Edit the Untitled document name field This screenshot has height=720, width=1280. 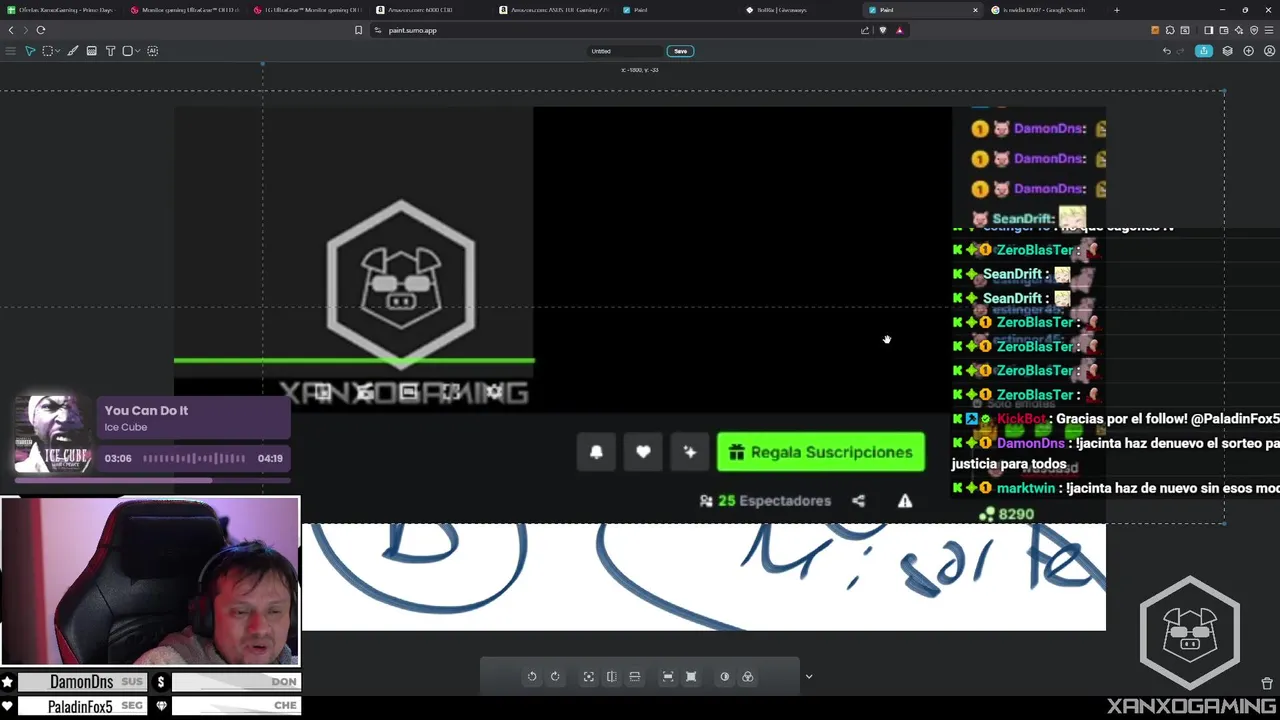(625, 51)
